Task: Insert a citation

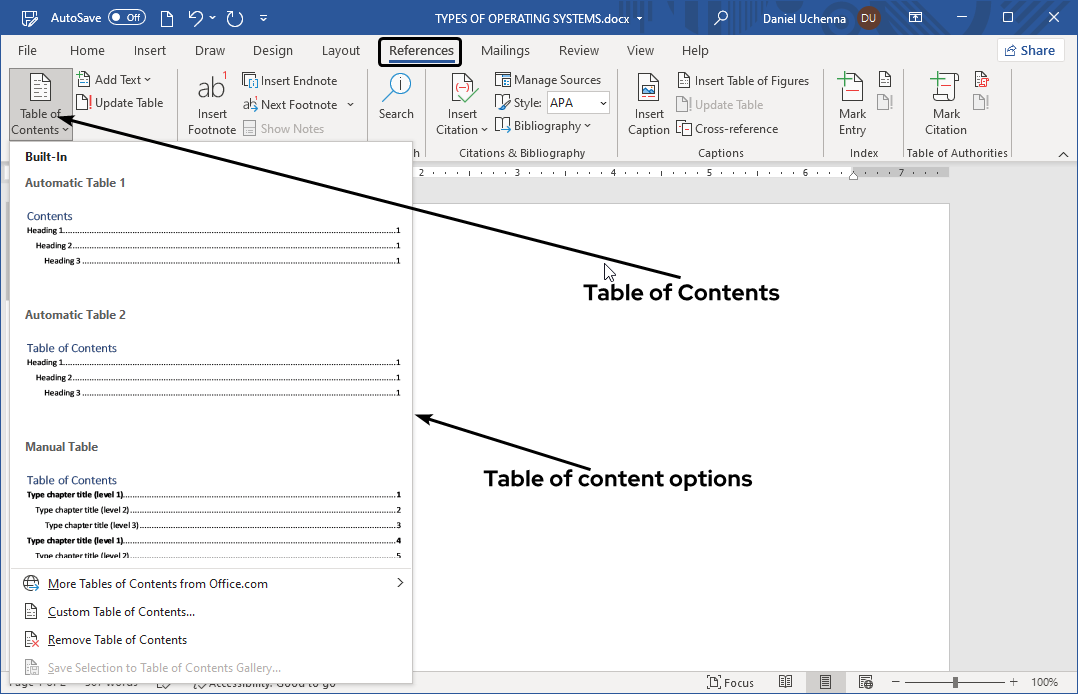Action: 461,103
